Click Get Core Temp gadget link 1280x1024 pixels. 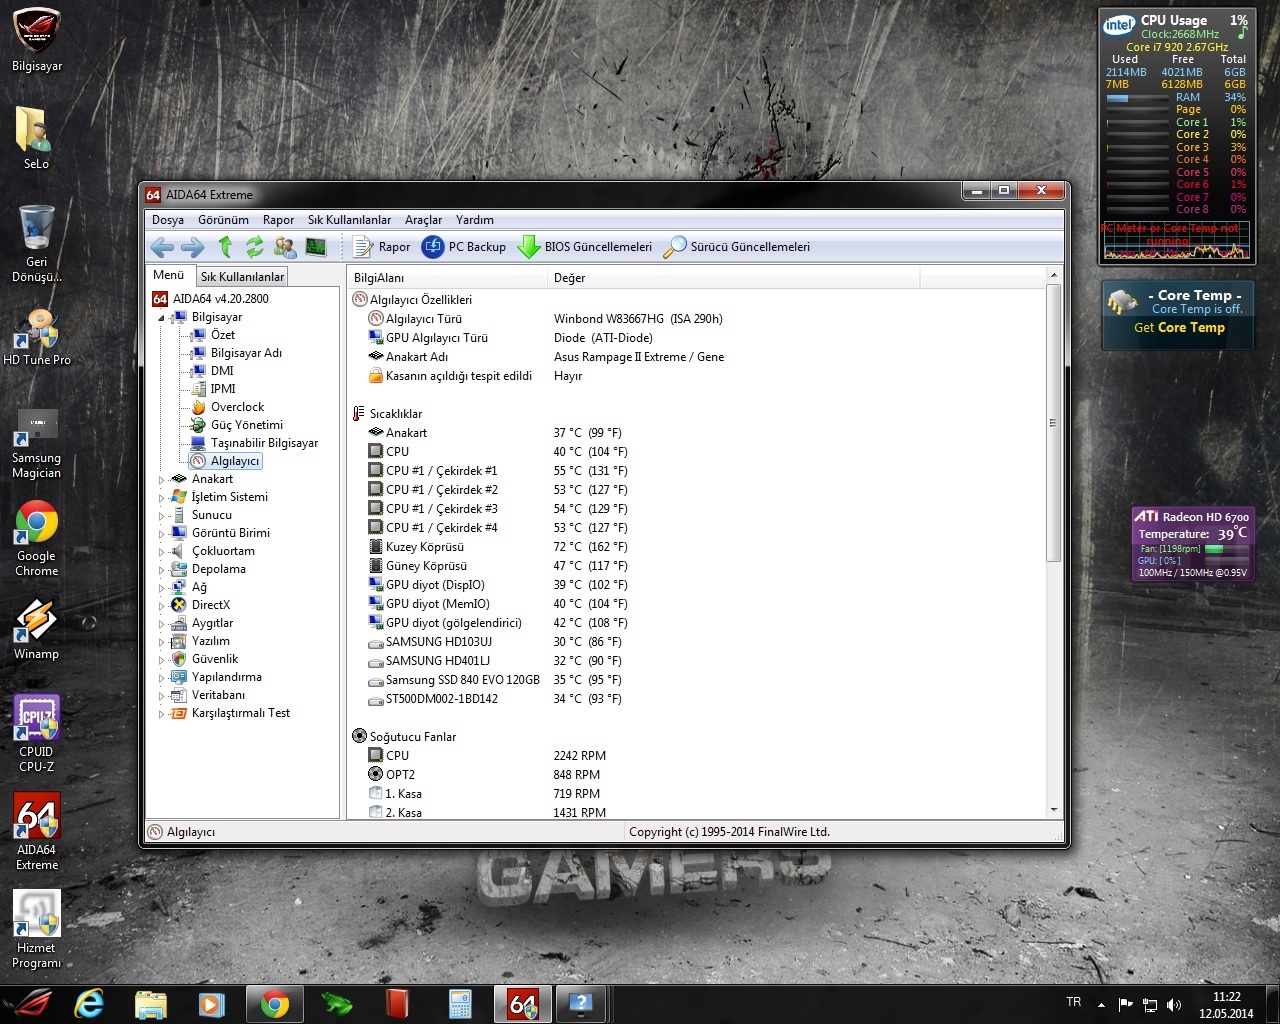tap(1179, 328)
